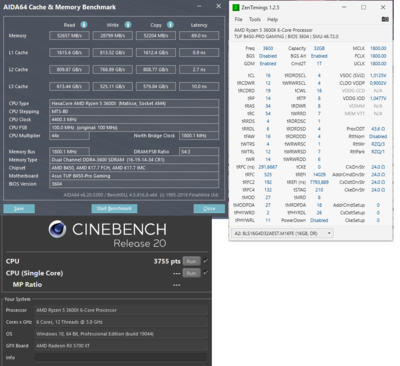Screen dimensions: 400x366
Task: Open the memory module selector dropdown
Action: pyautogui.click(x=282, y=233)
